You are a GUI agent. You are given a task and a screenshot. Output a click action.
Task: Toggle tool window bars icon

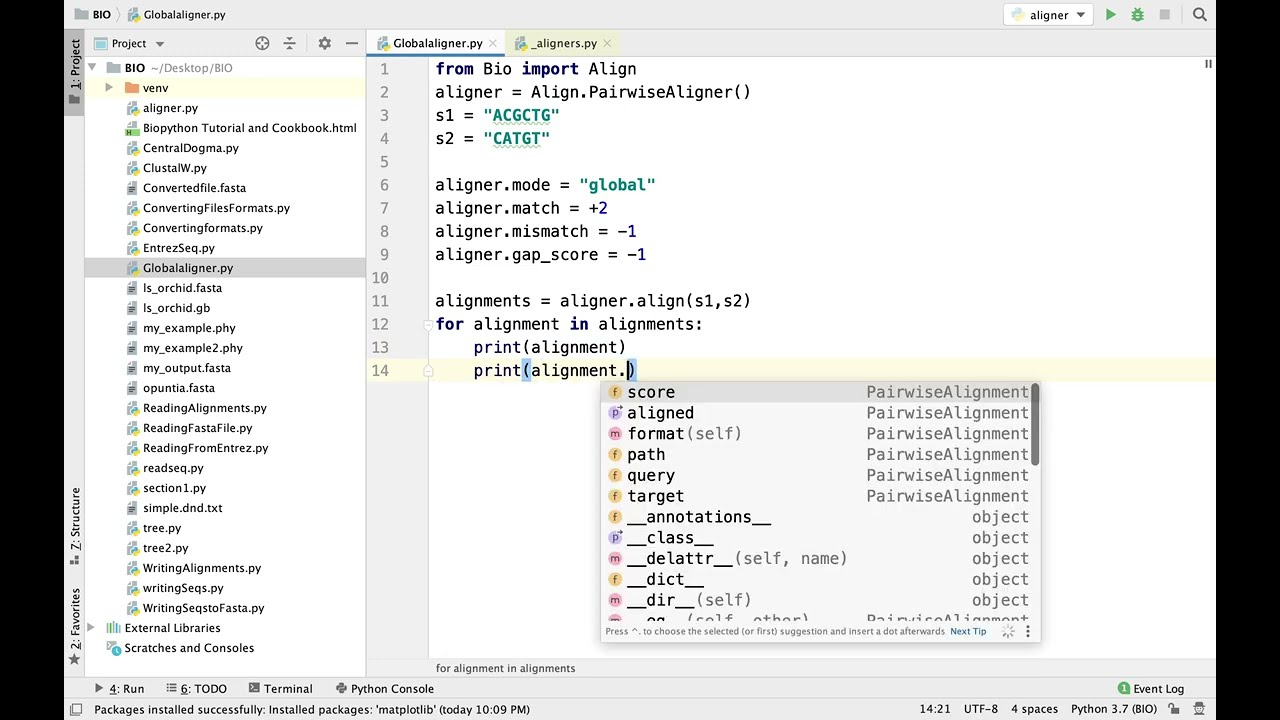point(75,709)
